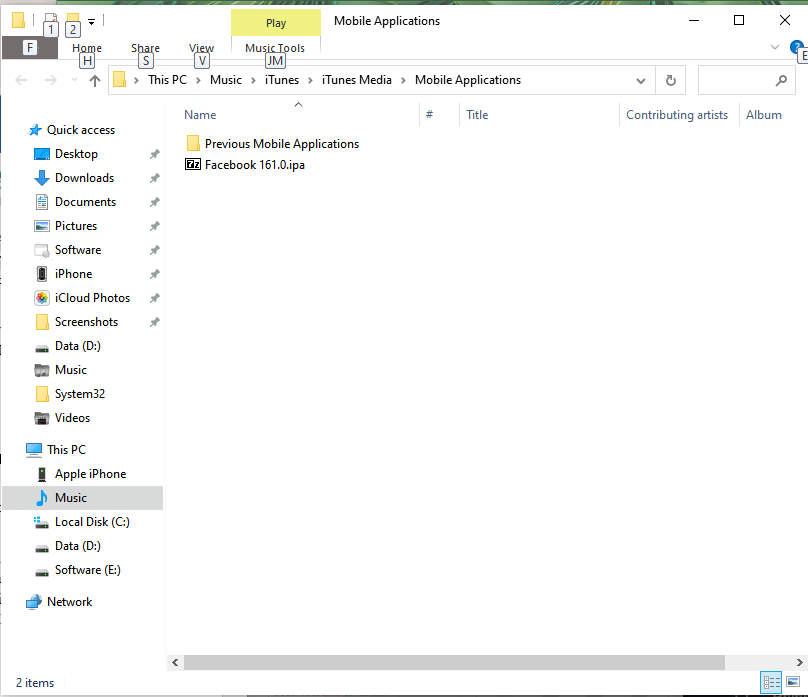
Task: Switch to Large icons view button
Action: (793, 682)
